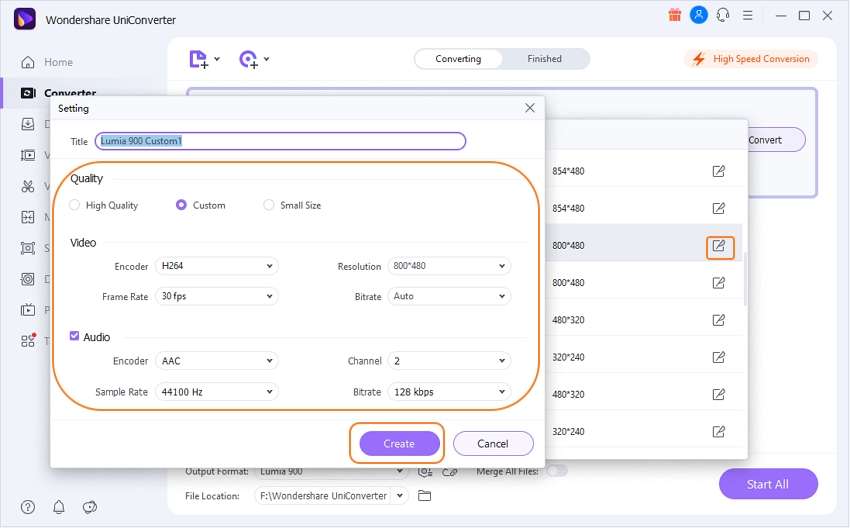Click the Convert button

(x=776, y=140)
